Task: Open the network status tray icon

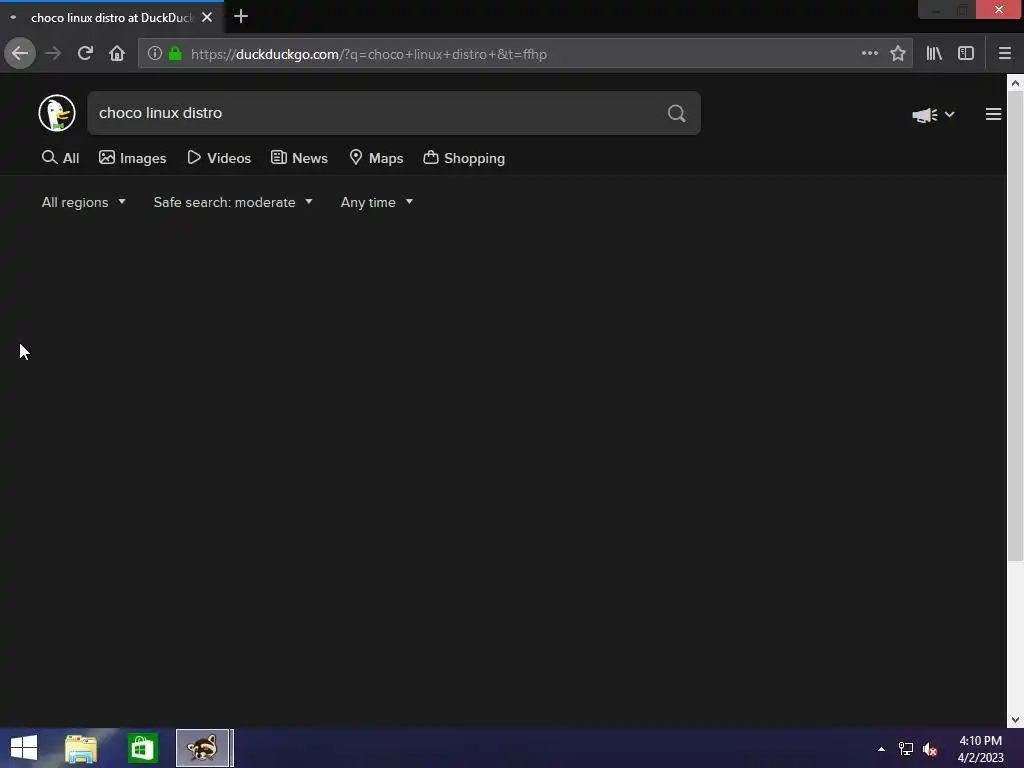Action: coord(906,749)
